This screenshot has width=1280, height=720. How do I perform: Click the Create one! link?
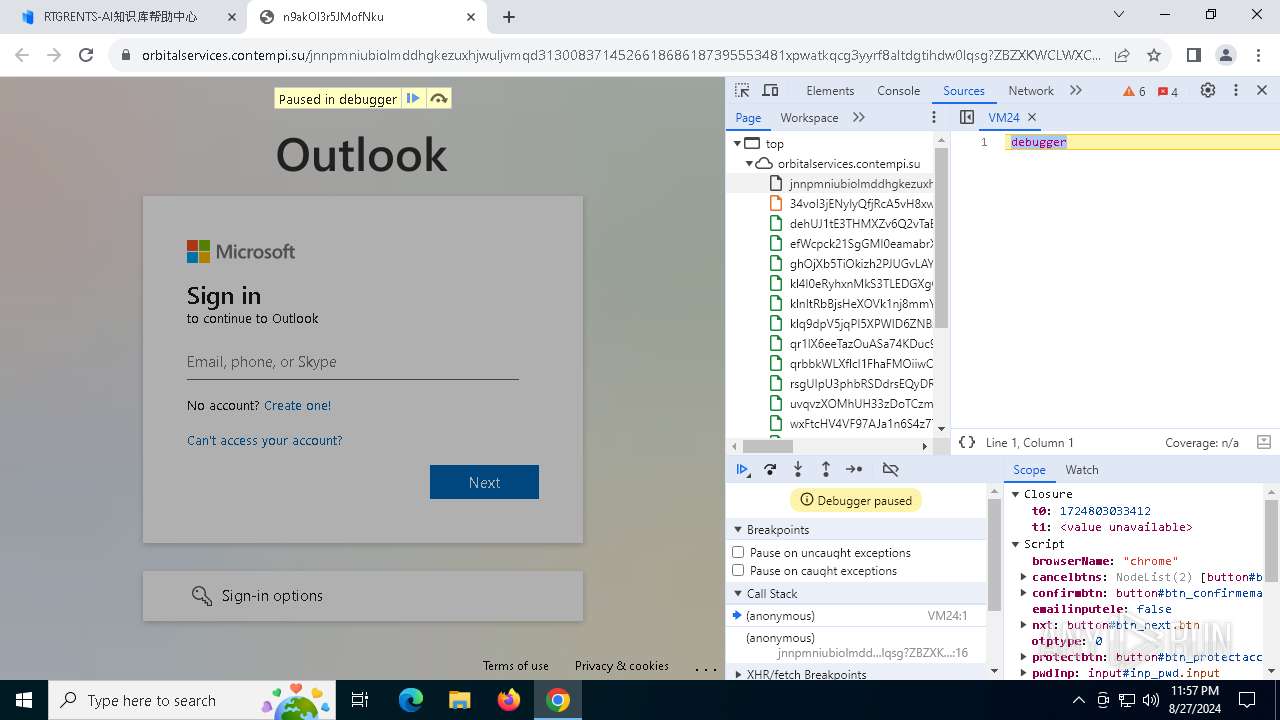[297, 405]
